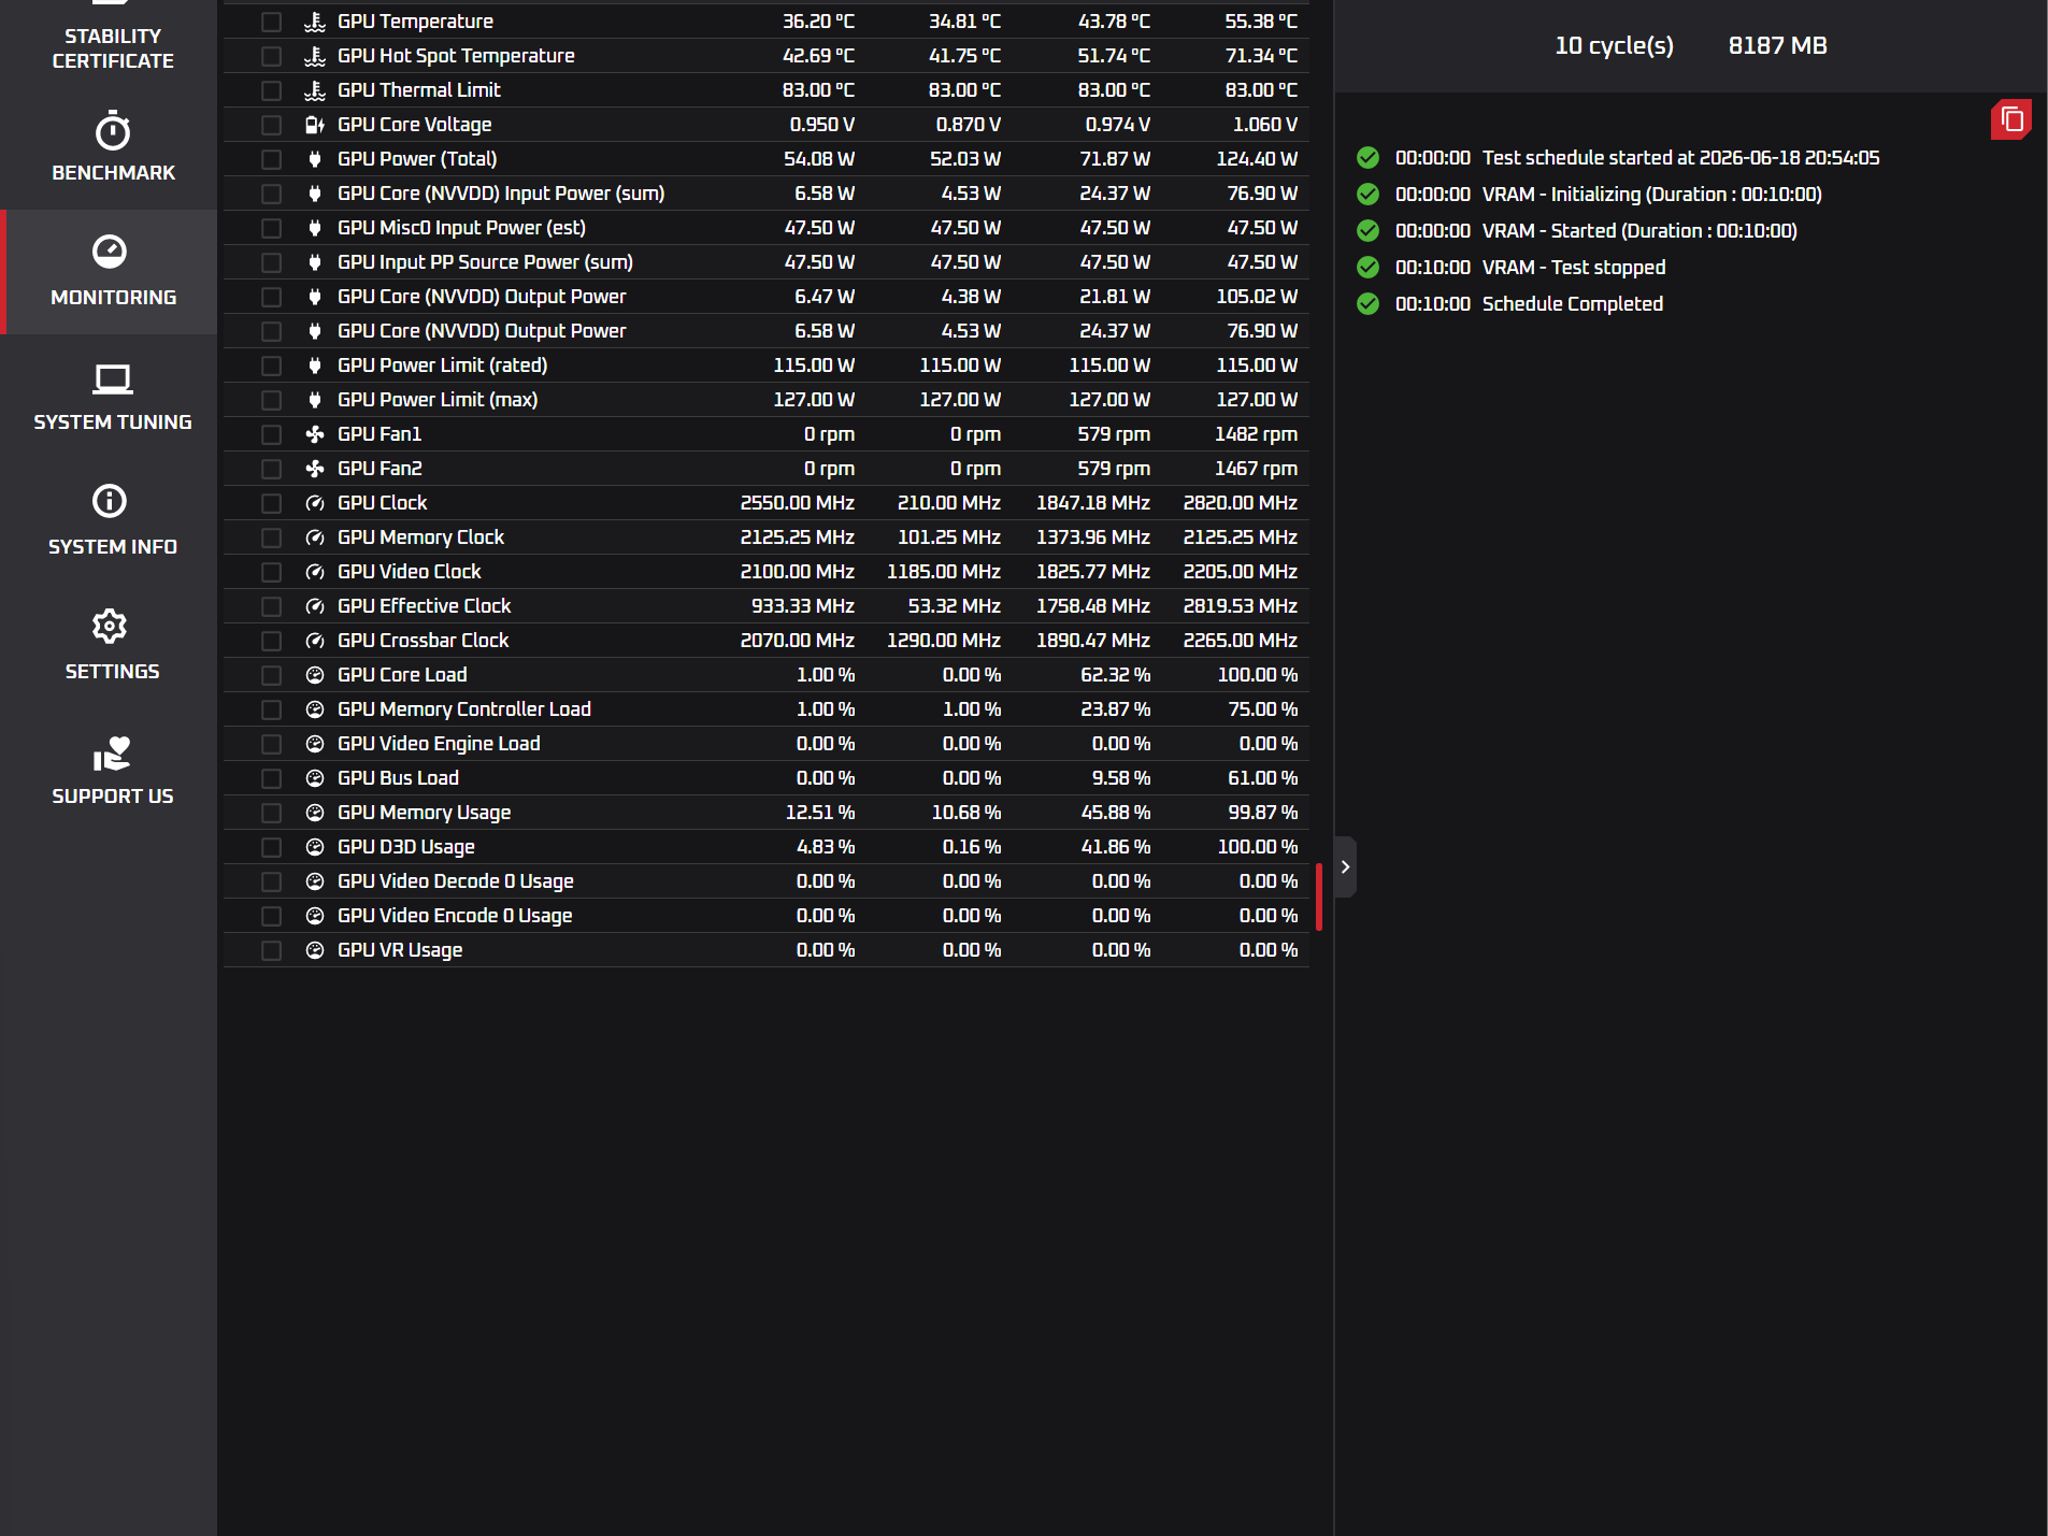
Task: Click 'Test schedule started' log entry
Action: click(x=1680, y=158)
